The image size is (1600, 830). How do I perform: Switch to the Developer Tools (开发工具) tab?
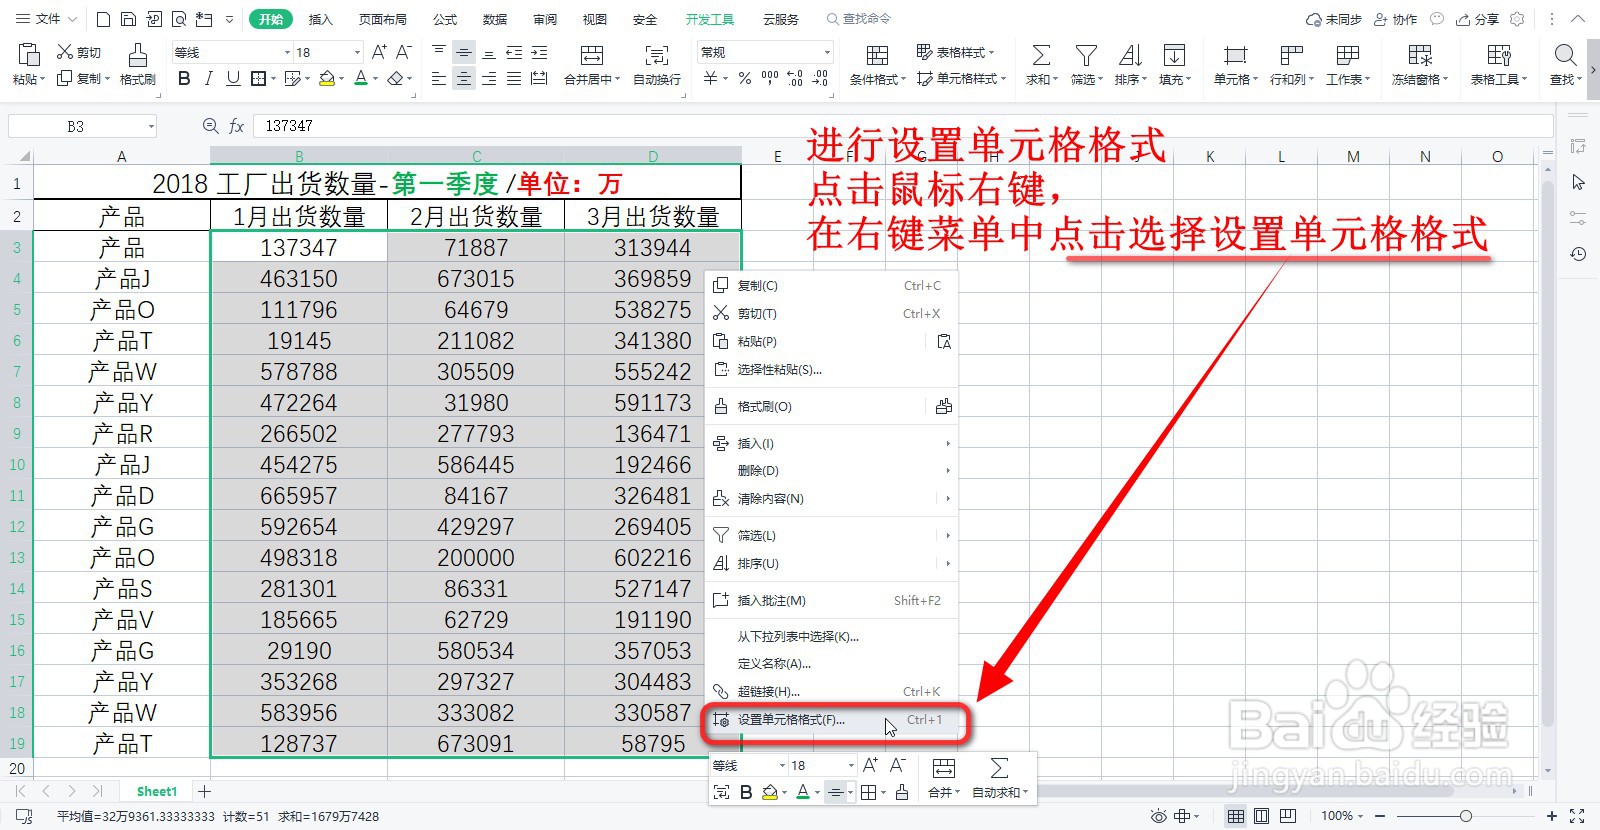click(x=710, y=19)
